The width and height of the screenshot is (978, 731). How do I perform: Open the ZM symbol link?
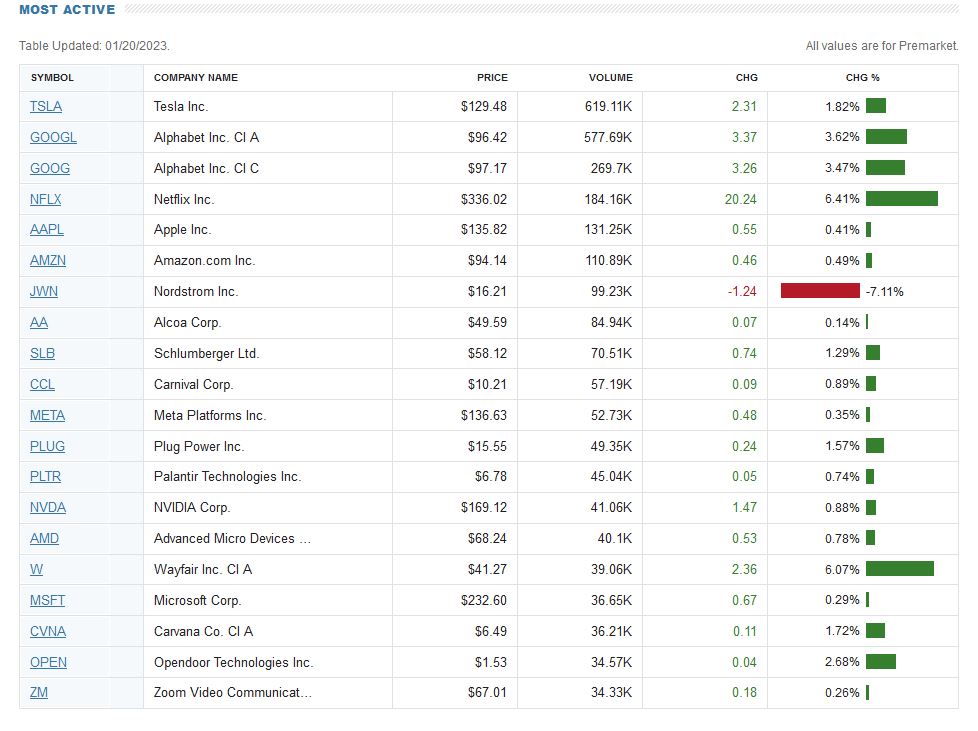39,692
